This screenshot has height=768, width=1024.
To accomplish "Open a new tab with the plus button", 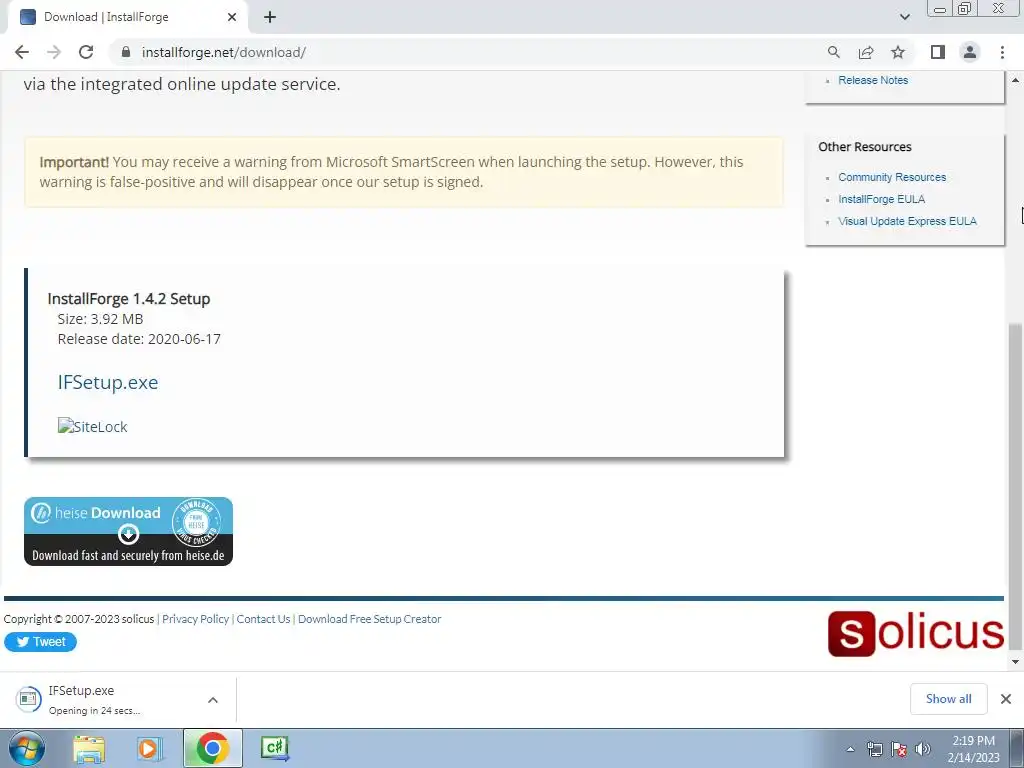I will pyautogui.click(x=270, y=18).
